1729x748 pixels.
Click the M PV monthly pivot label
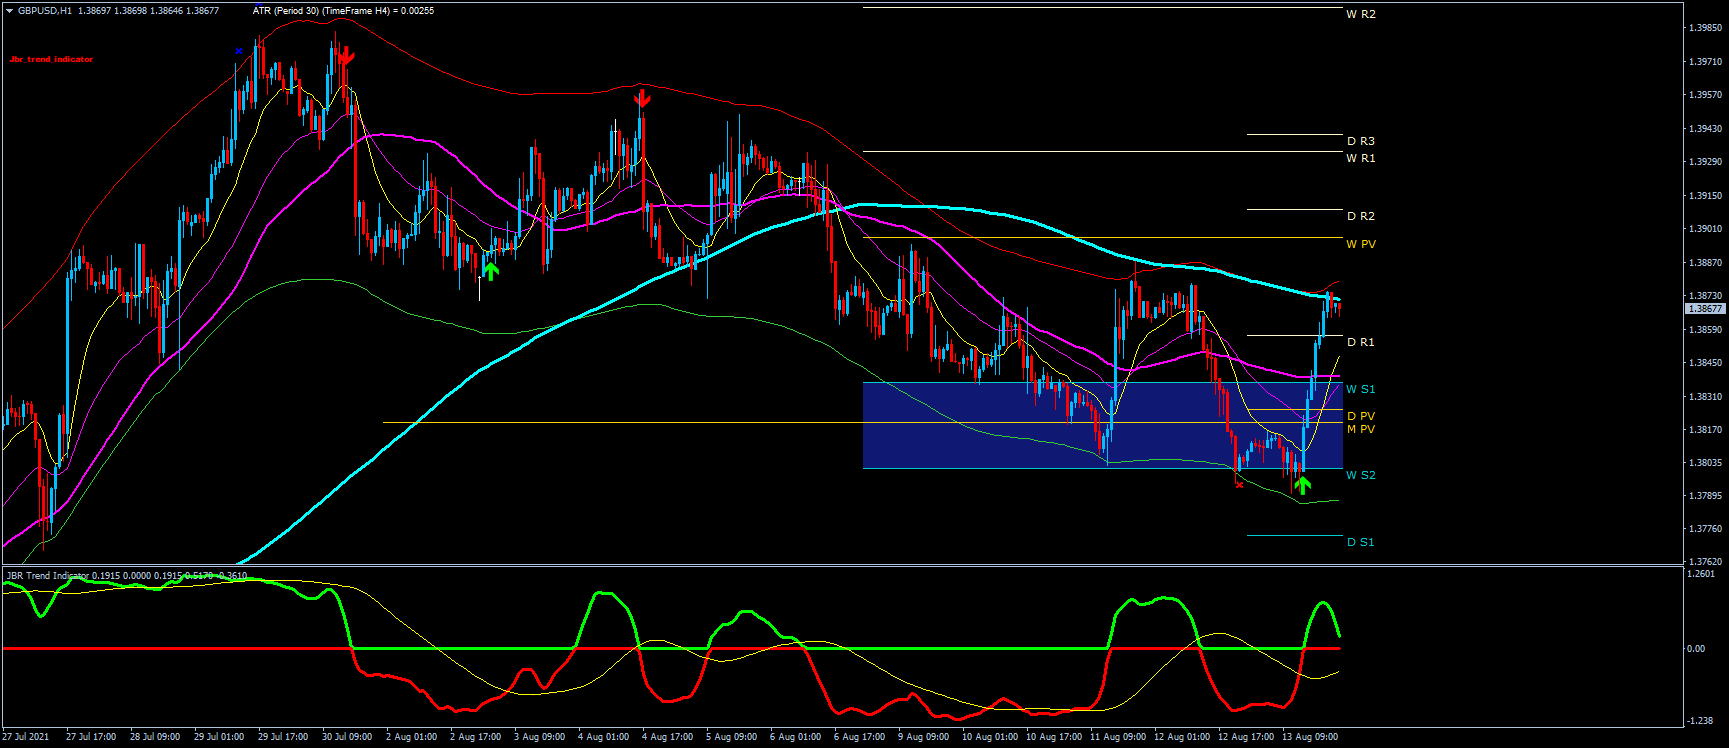1360,430
